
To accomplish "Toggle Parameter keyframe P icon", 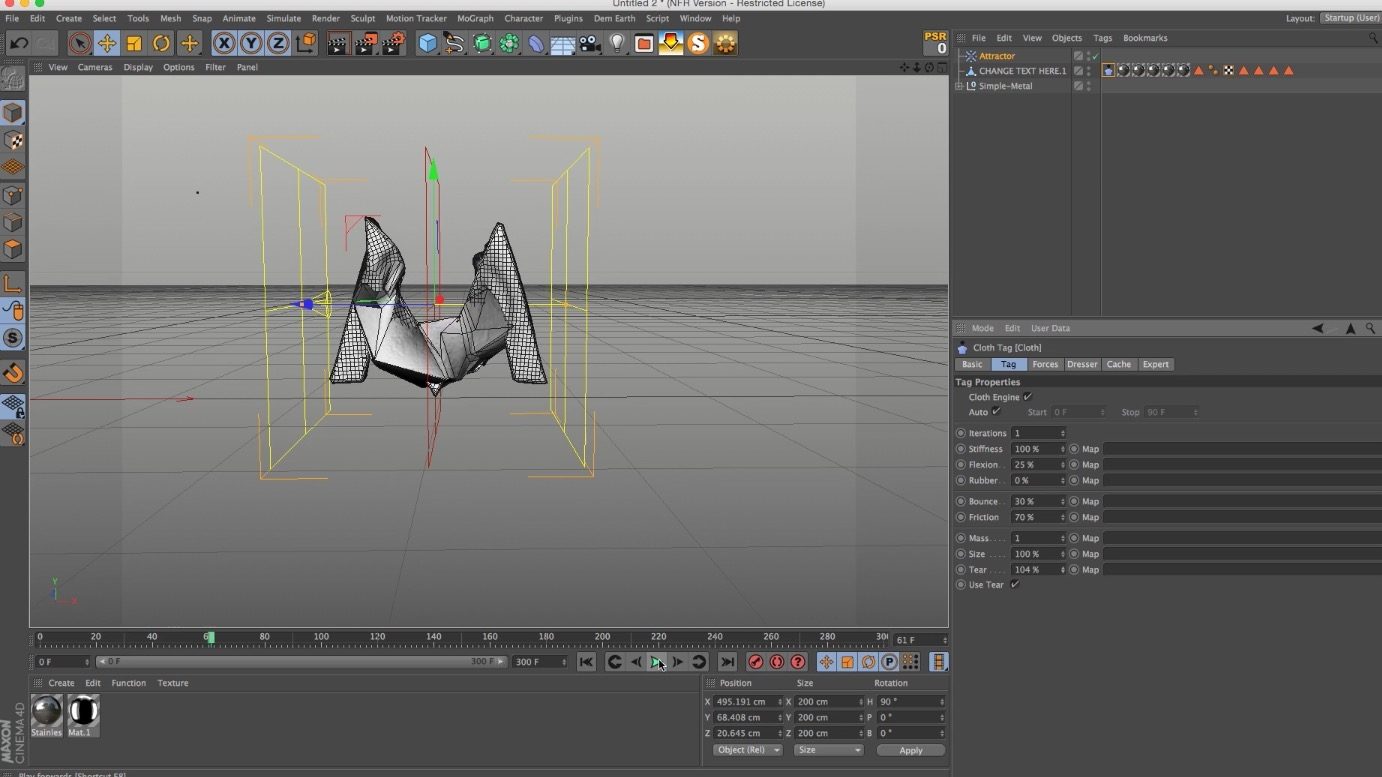I will pyautogui.click(x=889, y=662).
